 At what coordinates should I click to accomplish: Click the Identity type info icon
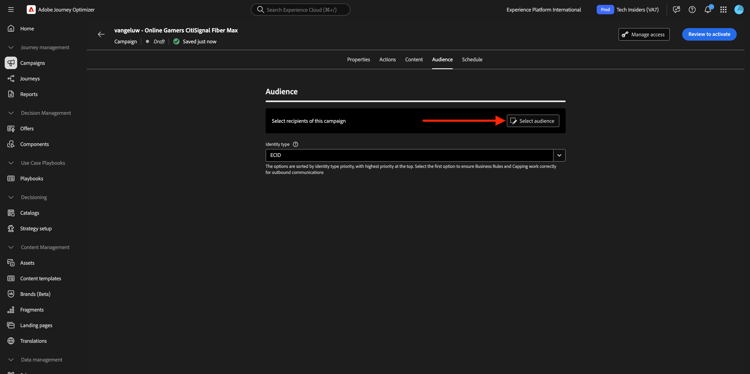[296, 144]
